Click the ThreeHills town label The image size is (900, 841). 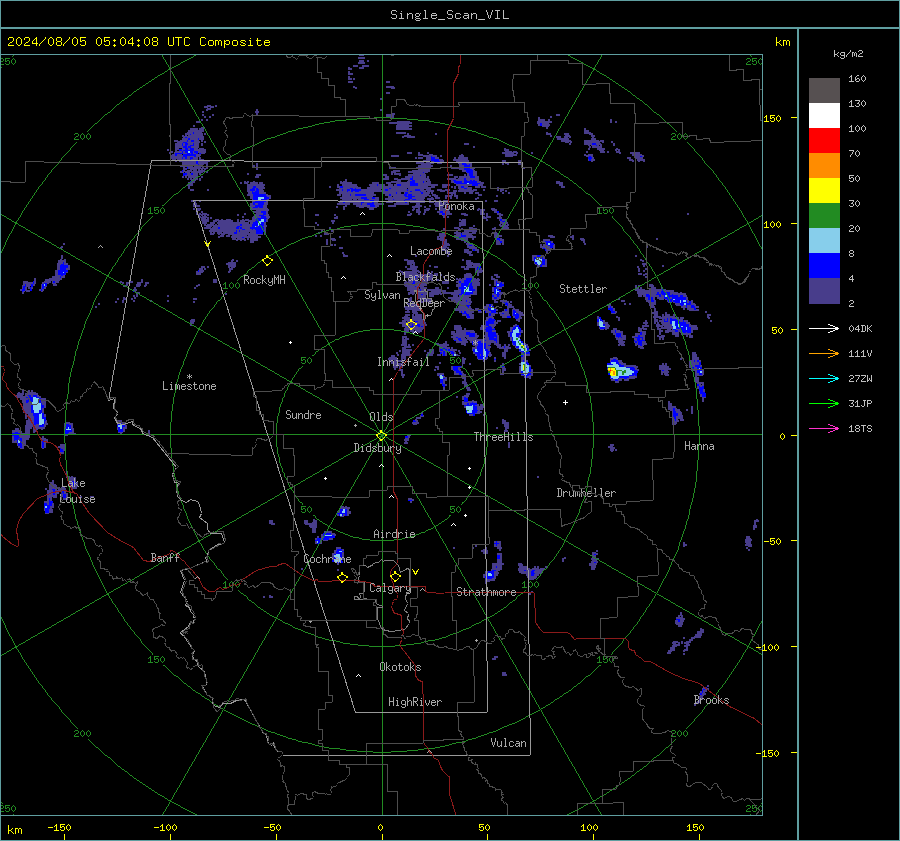tap(503, 437)
